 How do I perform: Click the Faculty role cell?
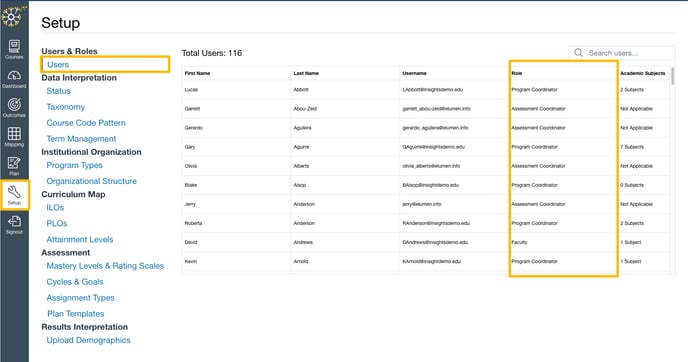[x=519, y=242]
